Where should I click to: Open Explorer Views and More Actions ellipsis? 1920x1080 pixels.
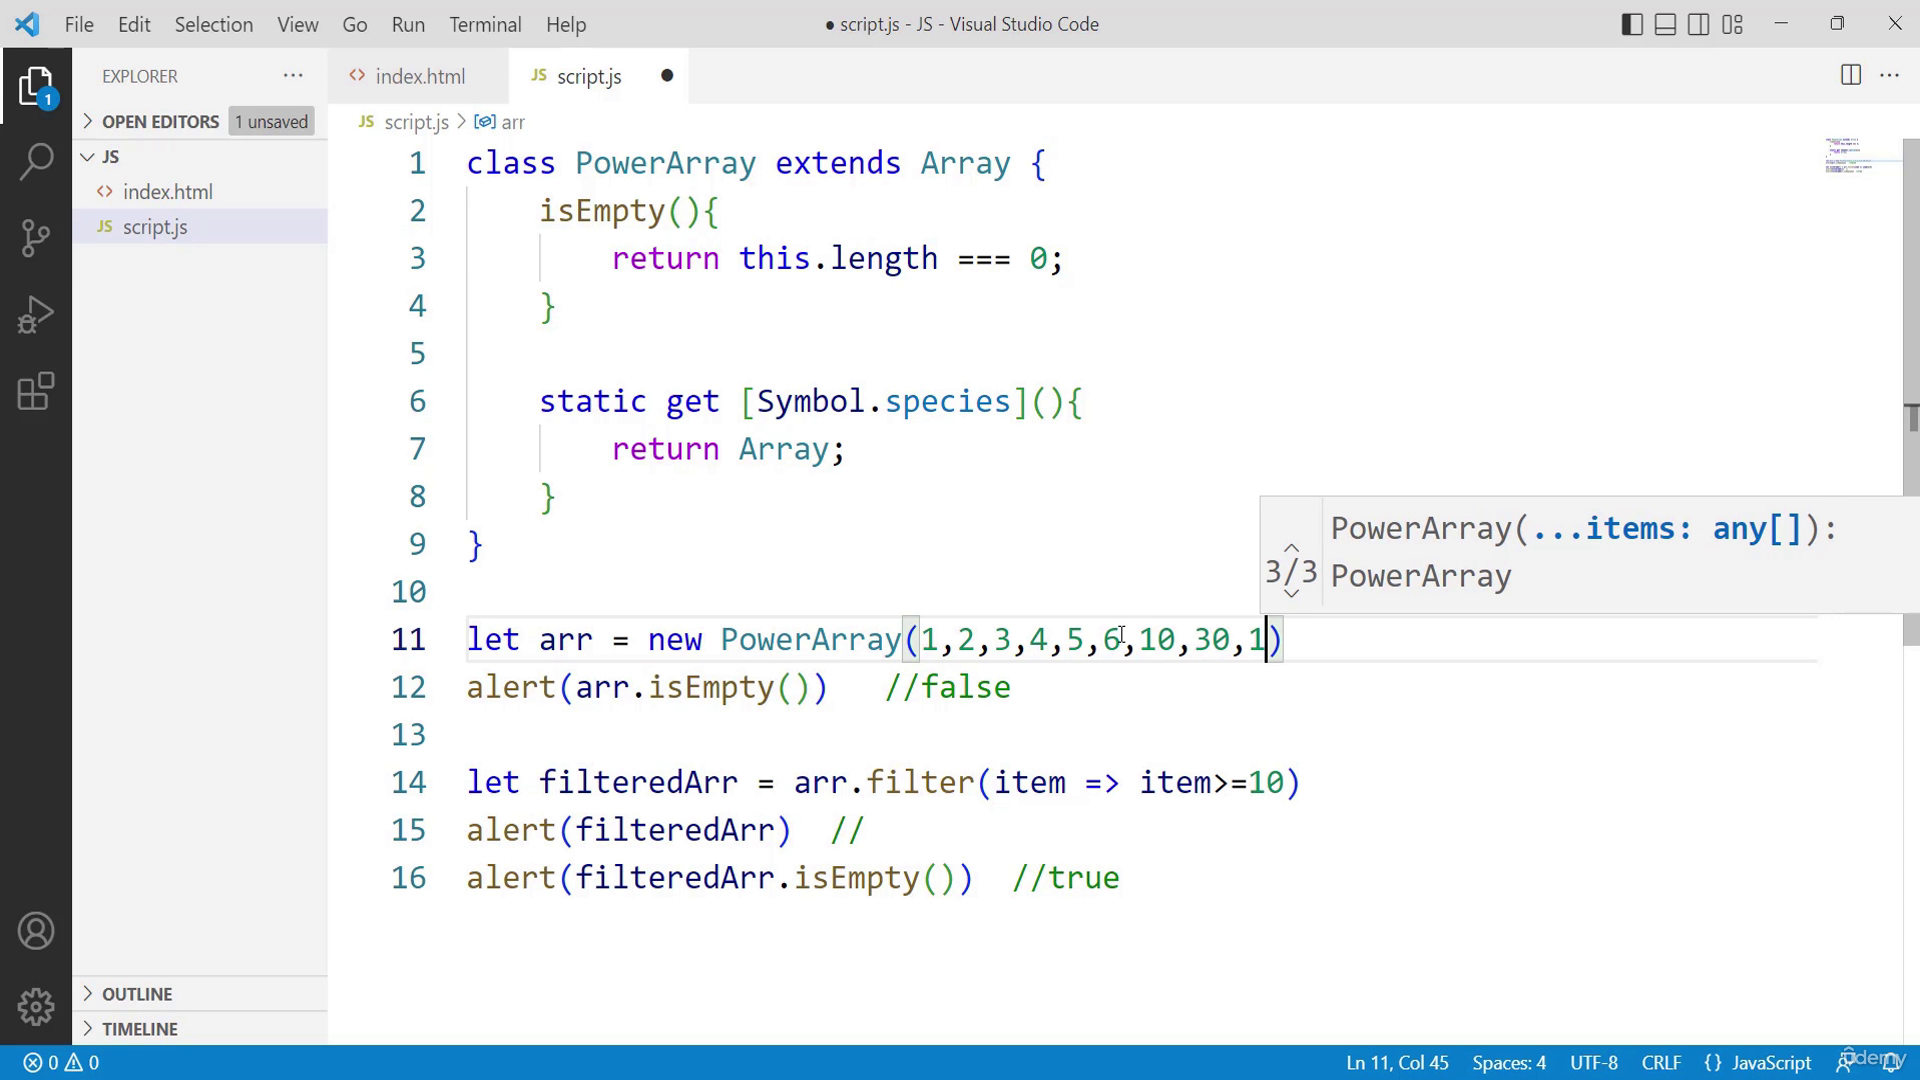(293, 76)
